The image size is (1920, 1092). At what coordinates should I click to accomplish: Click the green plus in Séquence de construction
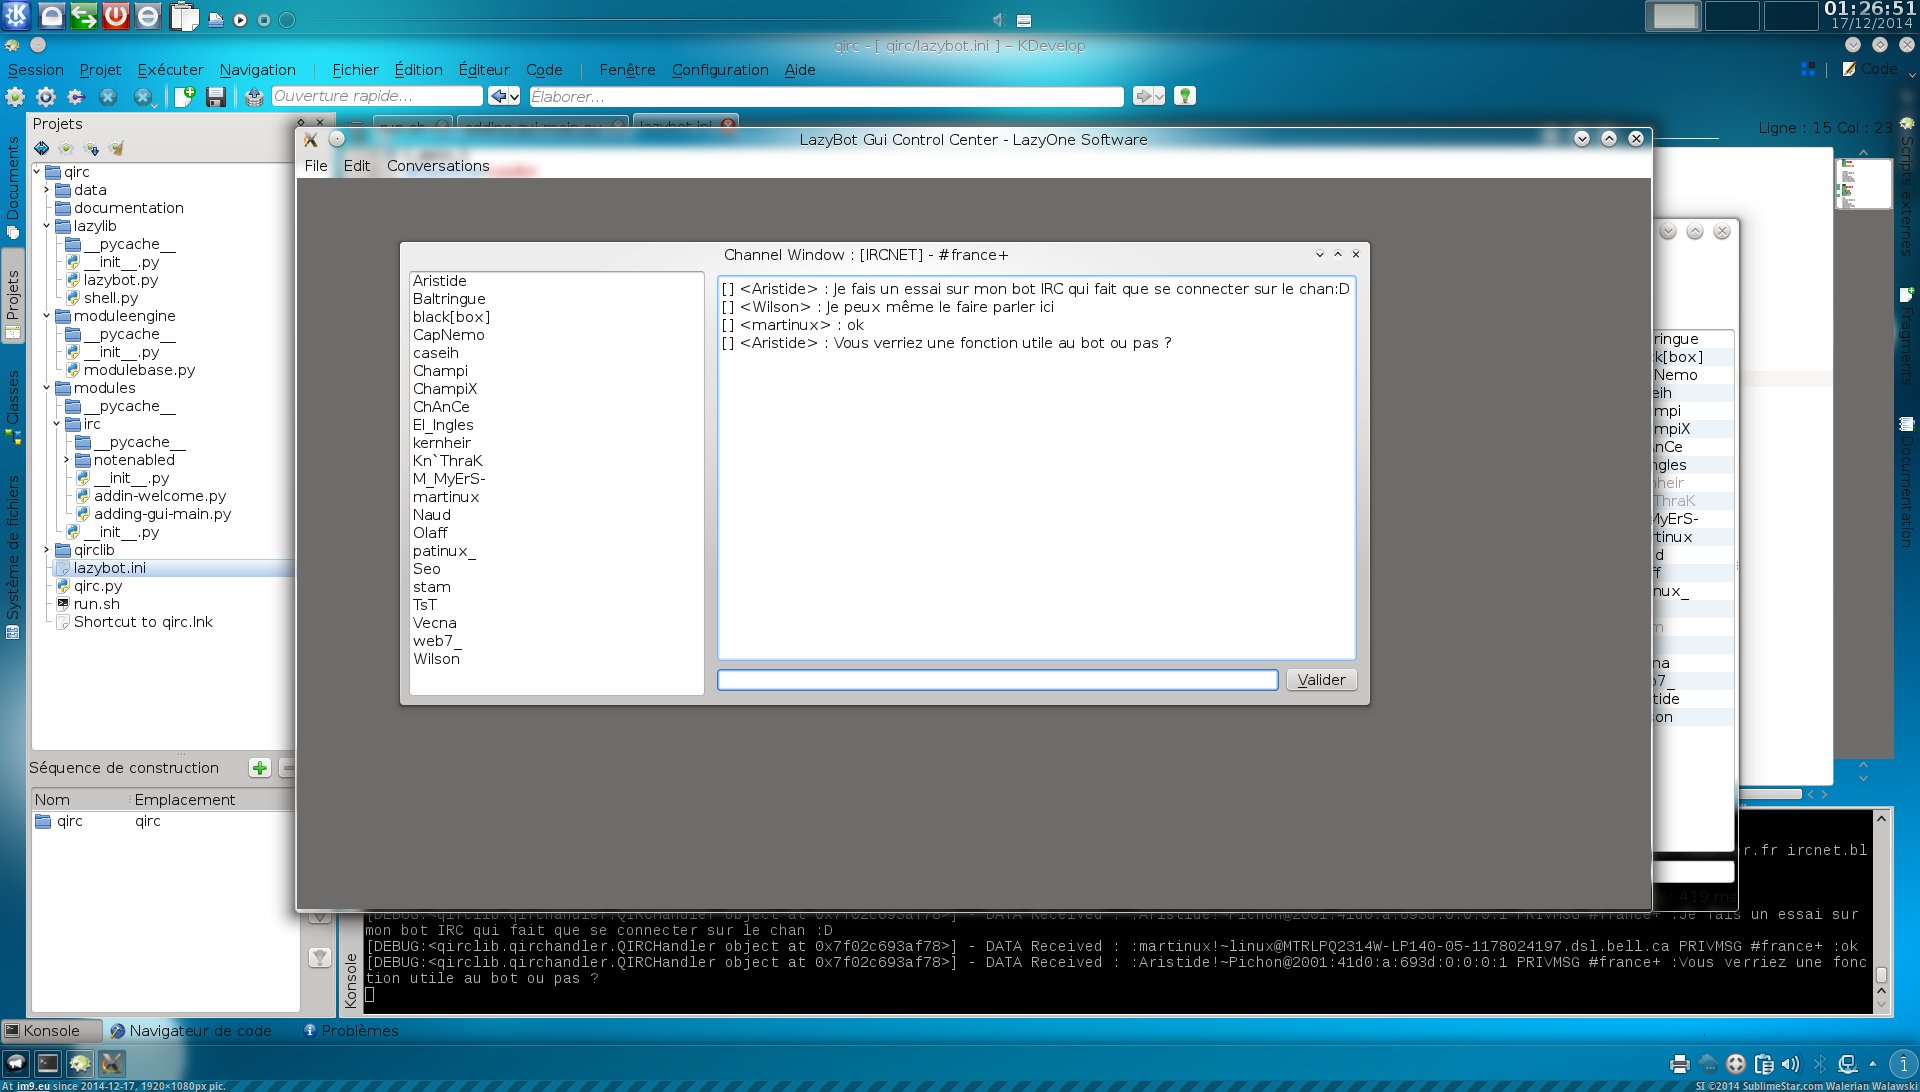point(260,768)
